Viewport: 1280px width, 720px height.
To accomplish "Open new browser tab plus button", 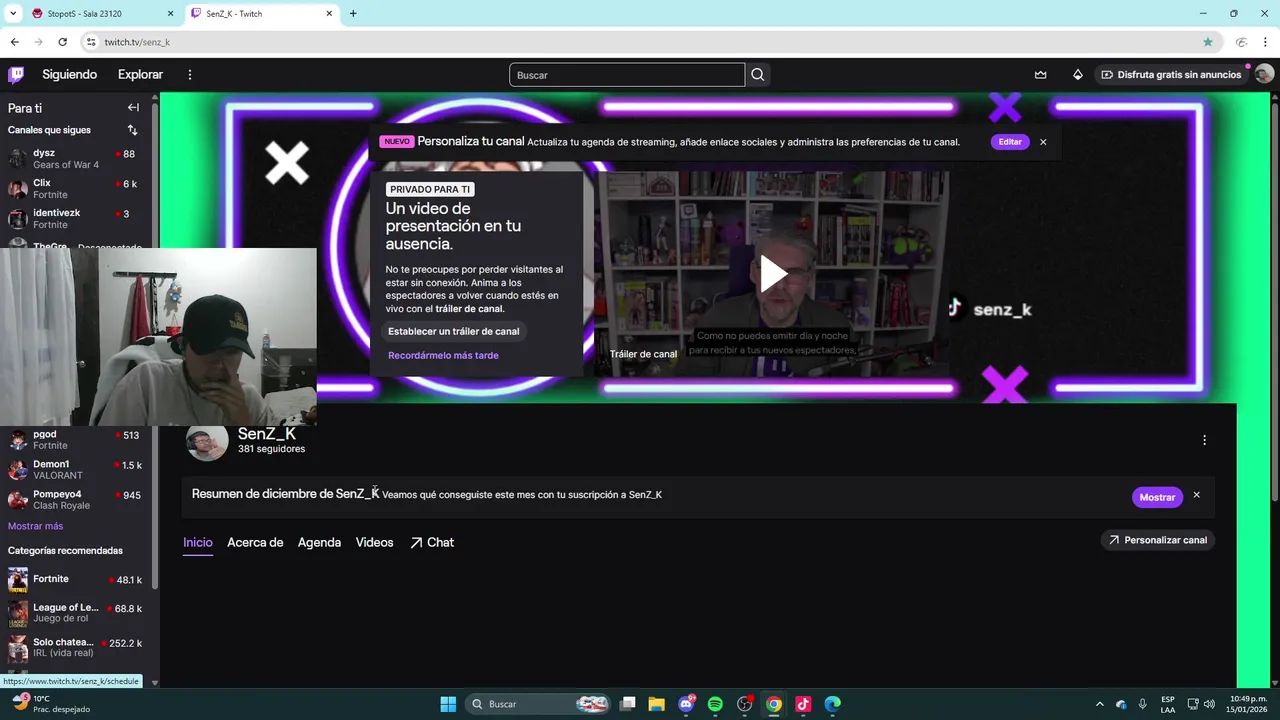I will 353,14.
